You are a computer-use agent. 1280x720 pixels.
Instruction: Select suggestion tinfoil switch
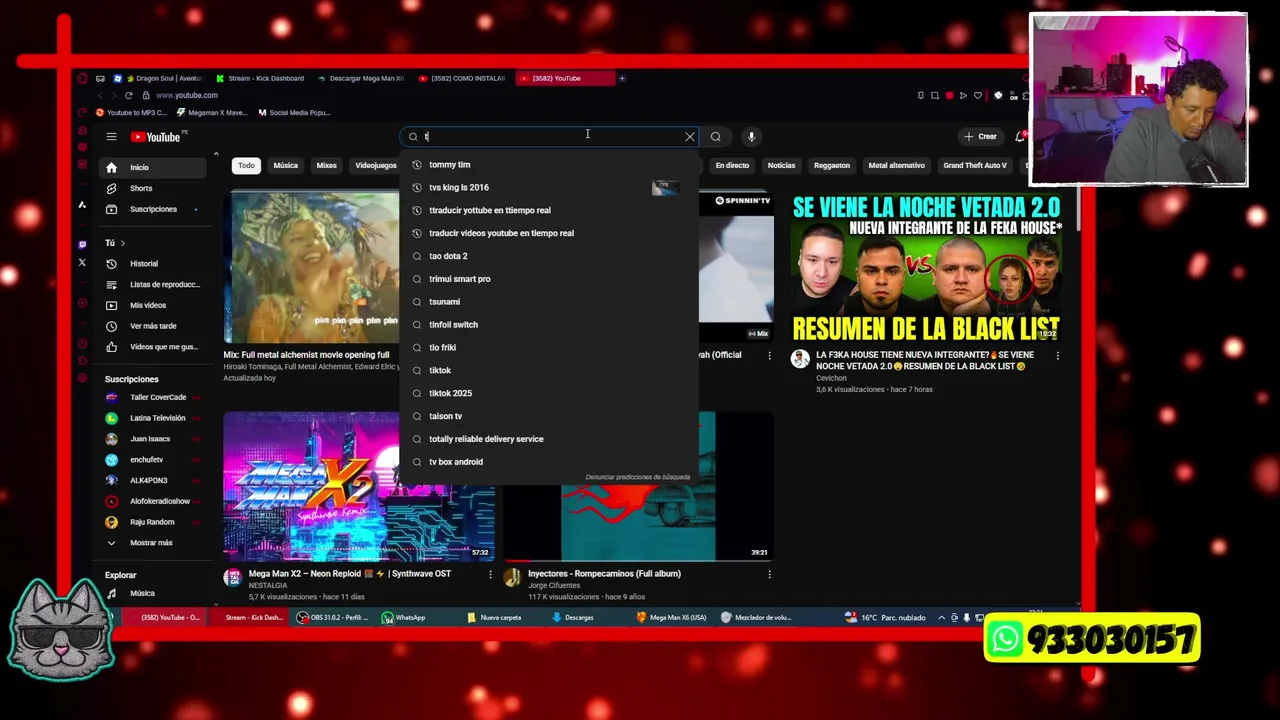(548, 325)
